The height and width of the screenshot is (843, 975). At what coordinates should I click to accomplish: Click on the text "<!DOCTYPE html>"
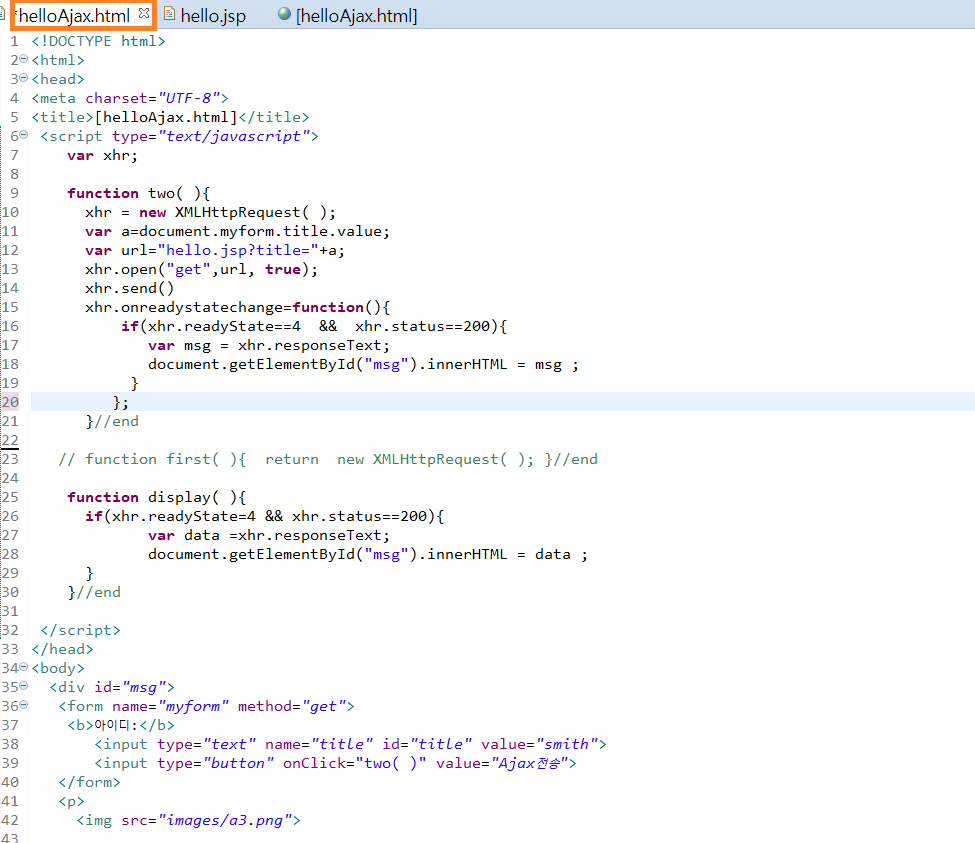[x=98, y=41]
